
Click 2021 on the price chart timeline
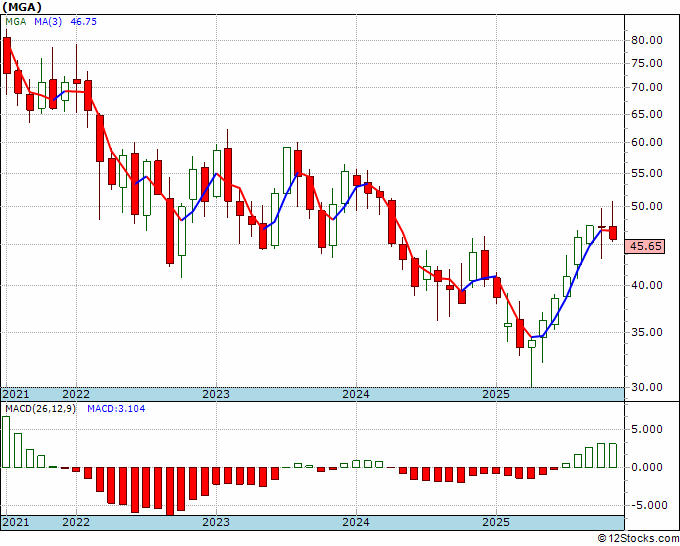(16, 394)
